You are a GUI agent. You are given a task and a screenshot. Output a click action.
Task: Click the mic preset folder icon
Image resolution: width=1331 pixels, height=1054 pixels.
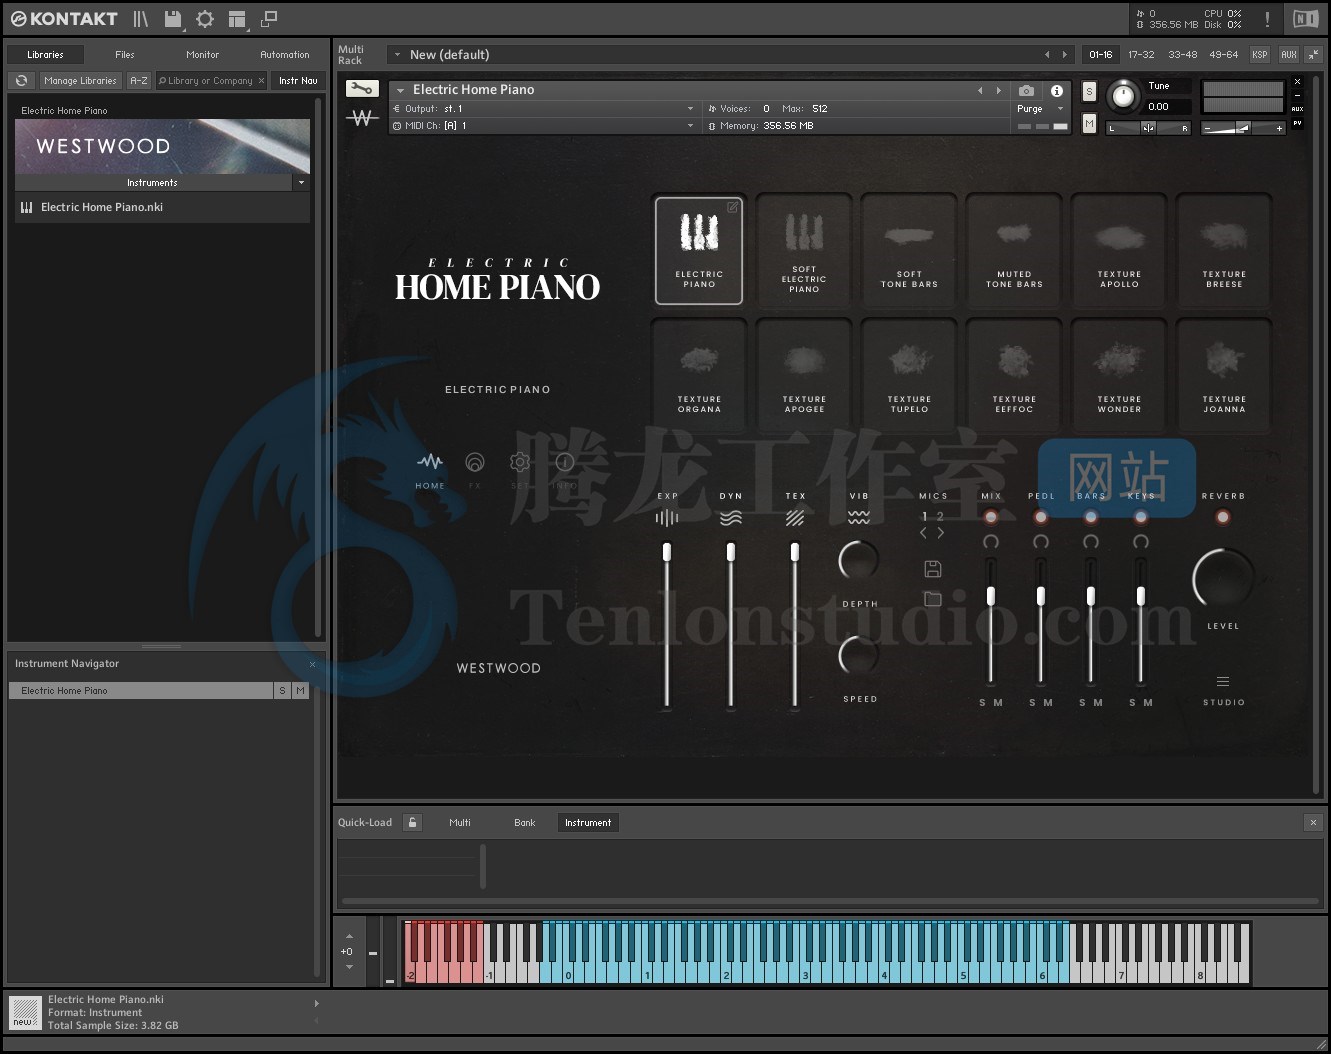pos(932,599)
